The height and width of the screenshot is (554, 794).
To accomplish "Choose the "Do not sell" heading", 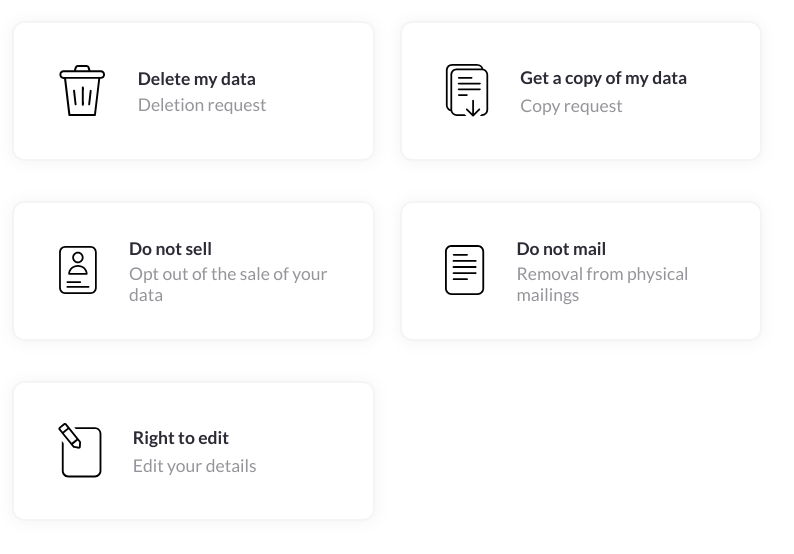I will click(170, 249).
